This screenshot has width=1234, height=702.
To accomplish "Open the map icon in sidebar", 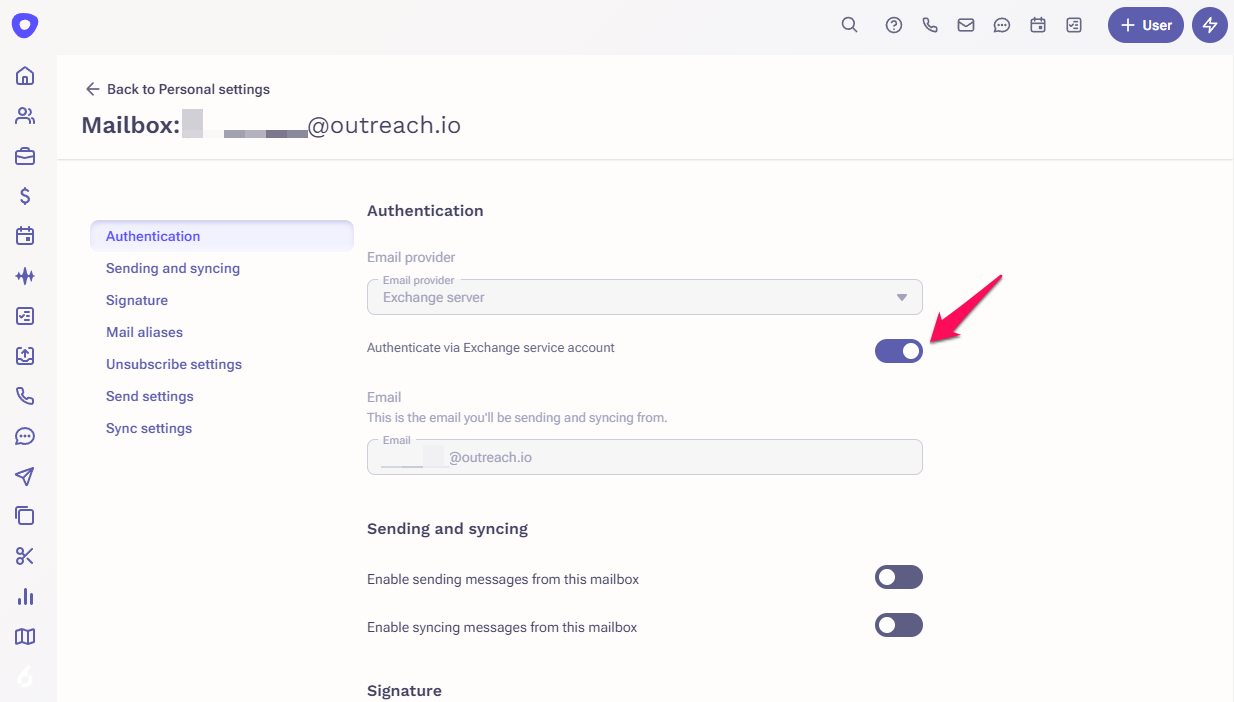I will [25, 636].
